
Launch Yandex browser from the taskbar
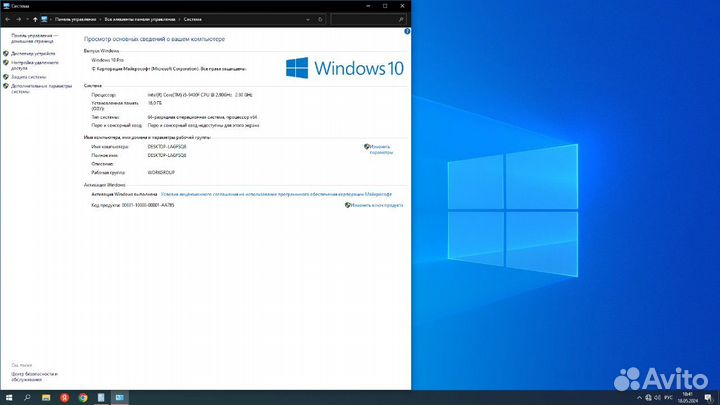[64, 398]
